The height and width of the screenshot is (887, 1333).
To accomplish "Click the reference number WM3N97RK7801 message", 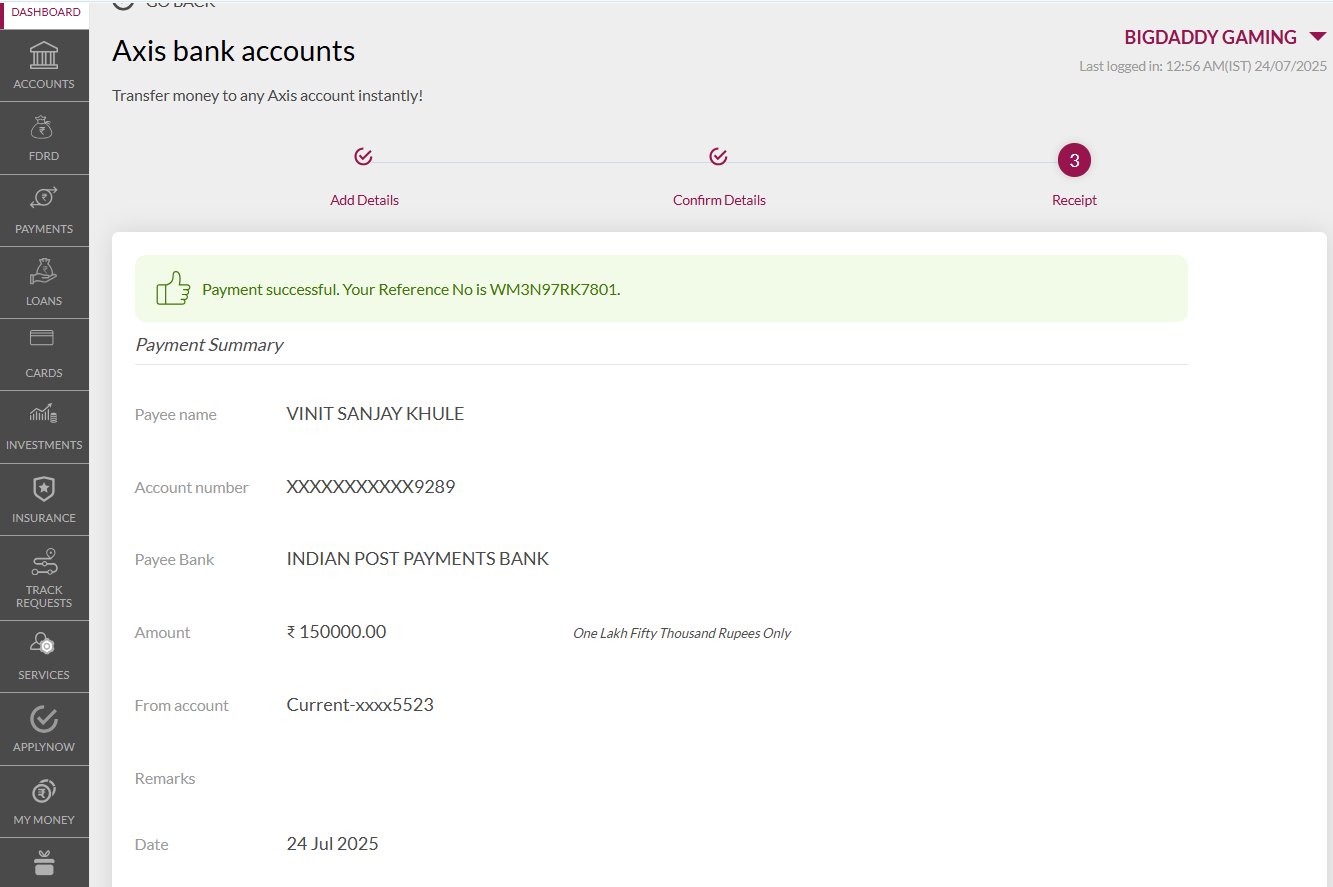I will [411, 290].
